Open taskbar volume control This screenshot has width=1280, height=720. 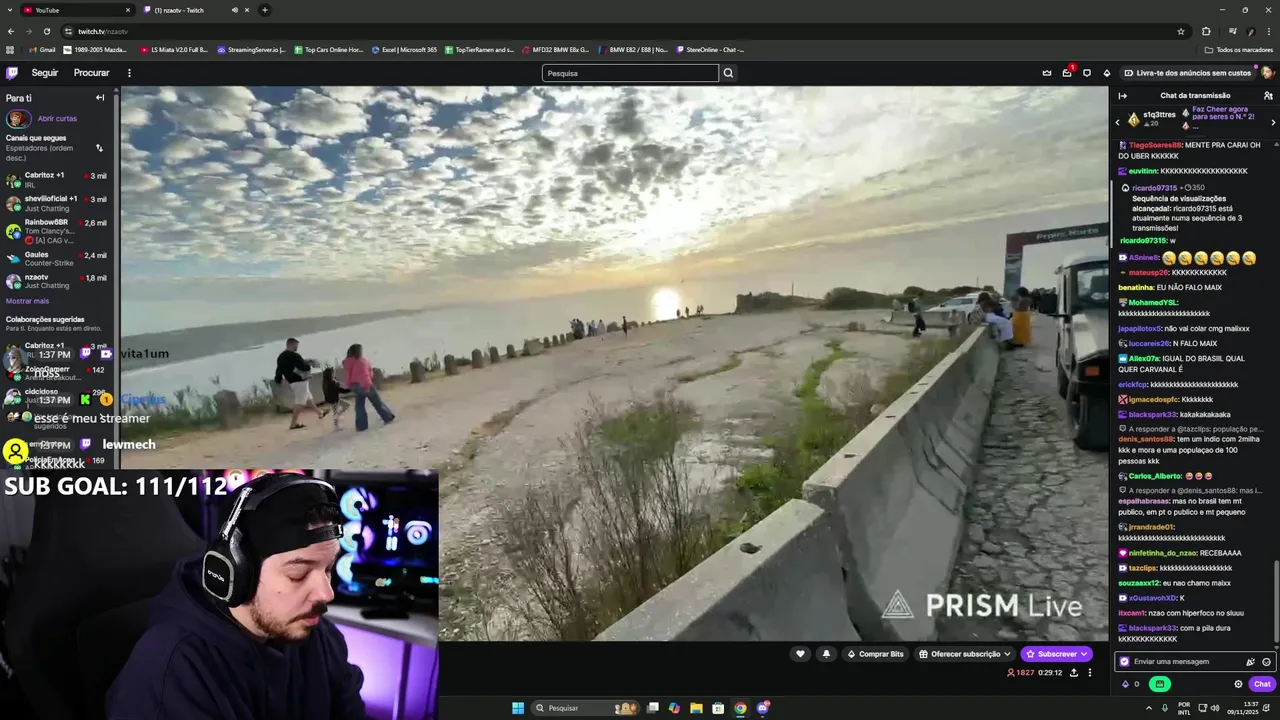[1214, 708]
